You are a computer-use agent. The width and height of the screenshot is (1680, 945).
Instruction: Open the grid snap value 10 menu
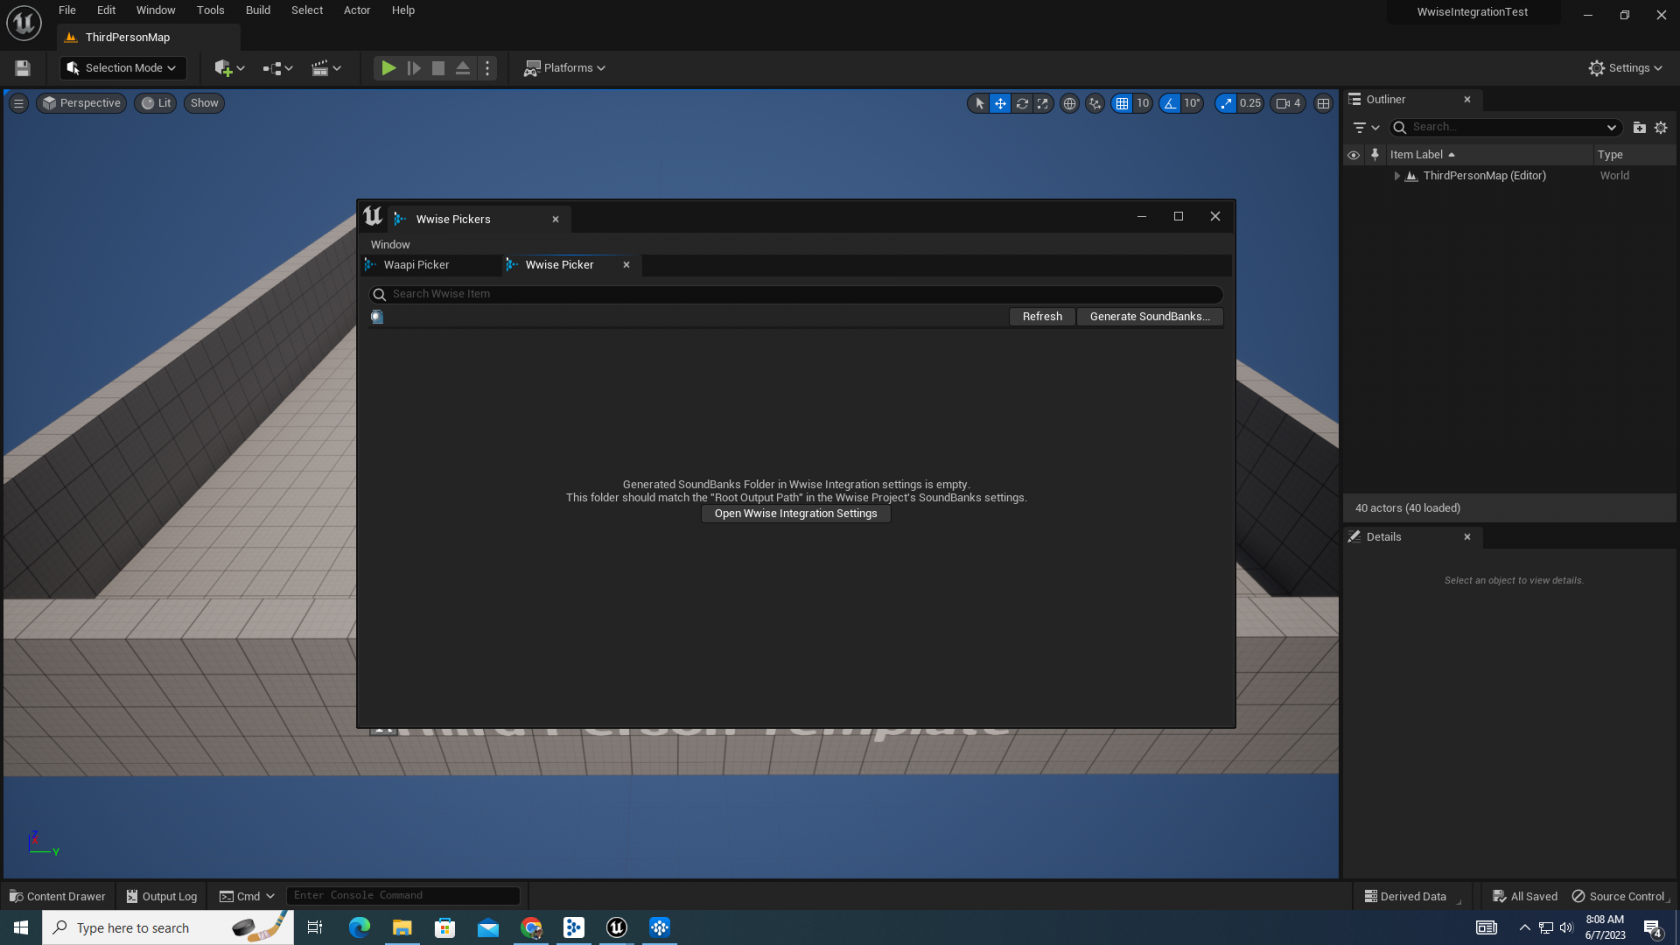1142,103
